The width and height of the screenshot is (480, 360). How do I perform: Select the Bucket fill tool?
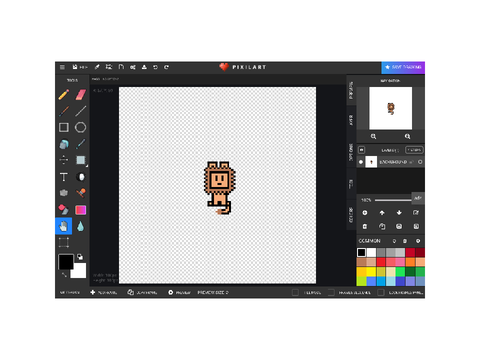click(64, 144)
